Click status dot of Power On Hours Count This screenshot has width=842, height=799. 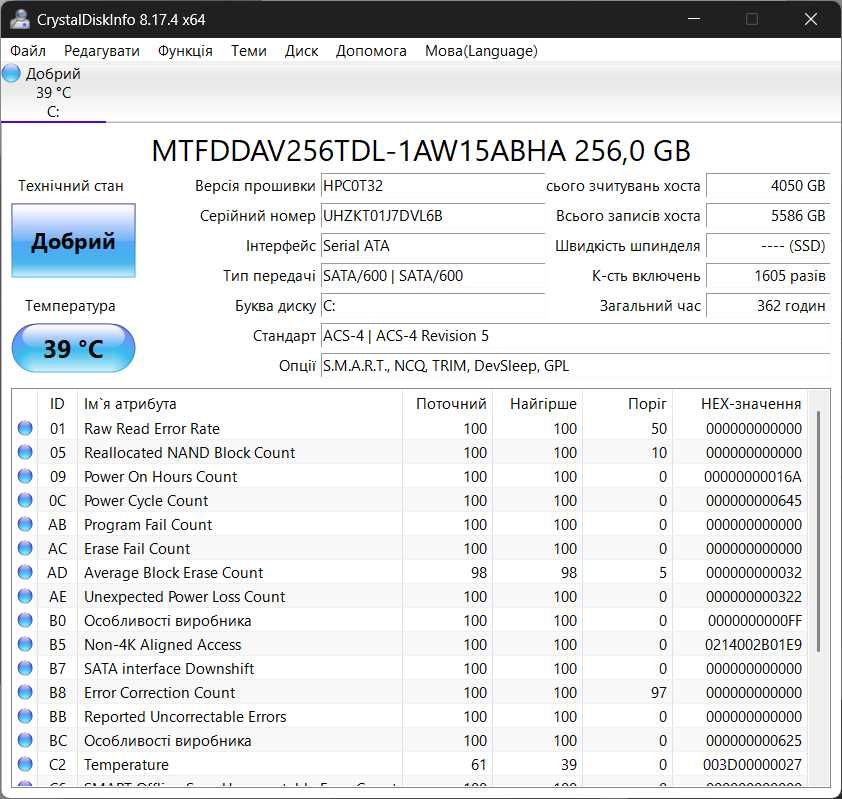[25, 476]
